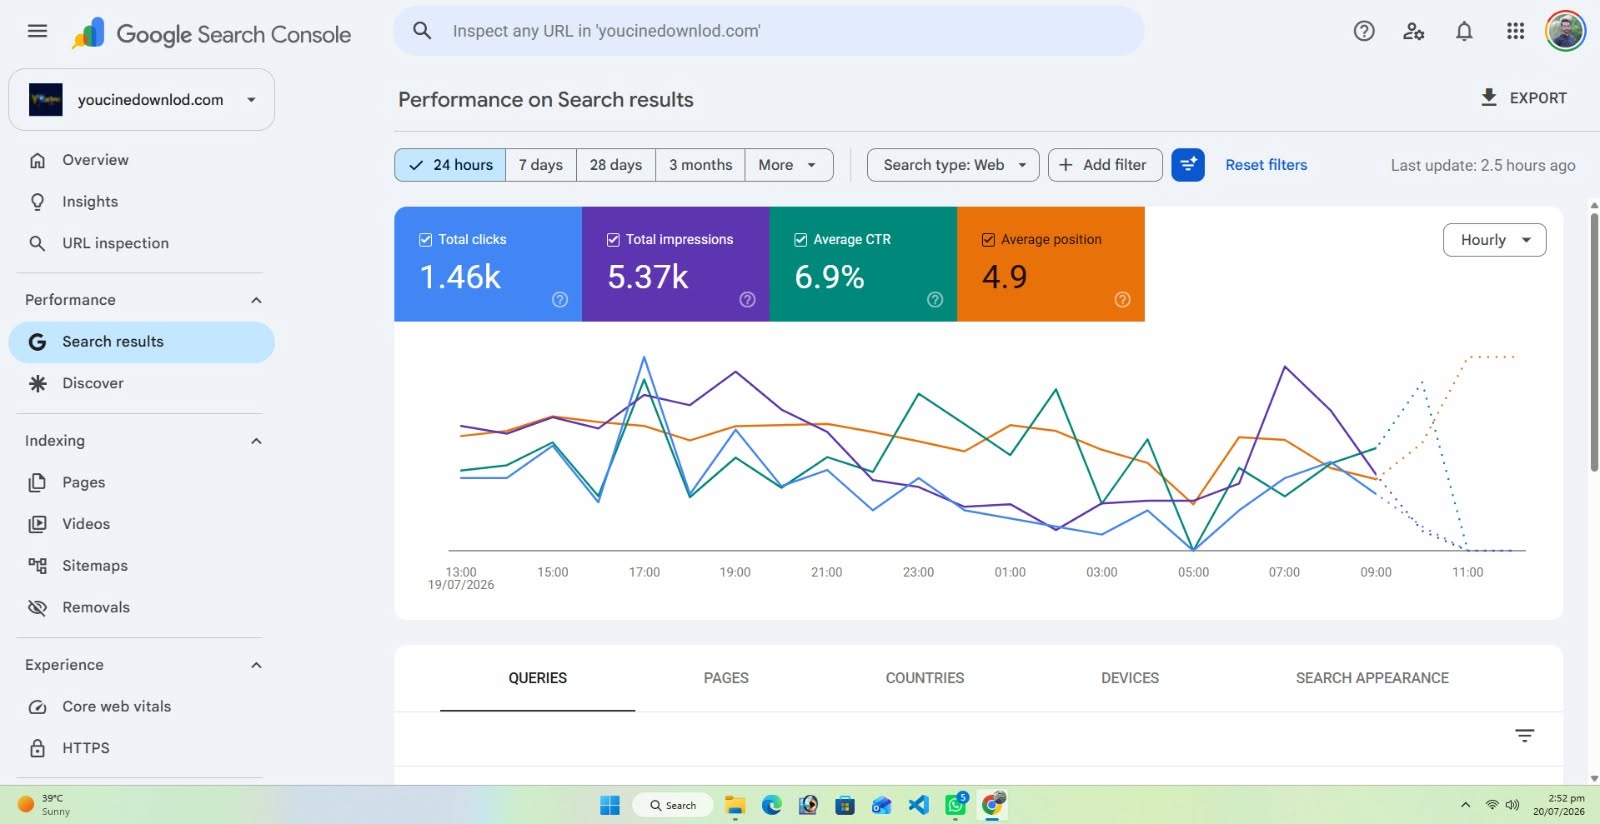
Task: Click Add filter button
Action: tap(1105, 165)
